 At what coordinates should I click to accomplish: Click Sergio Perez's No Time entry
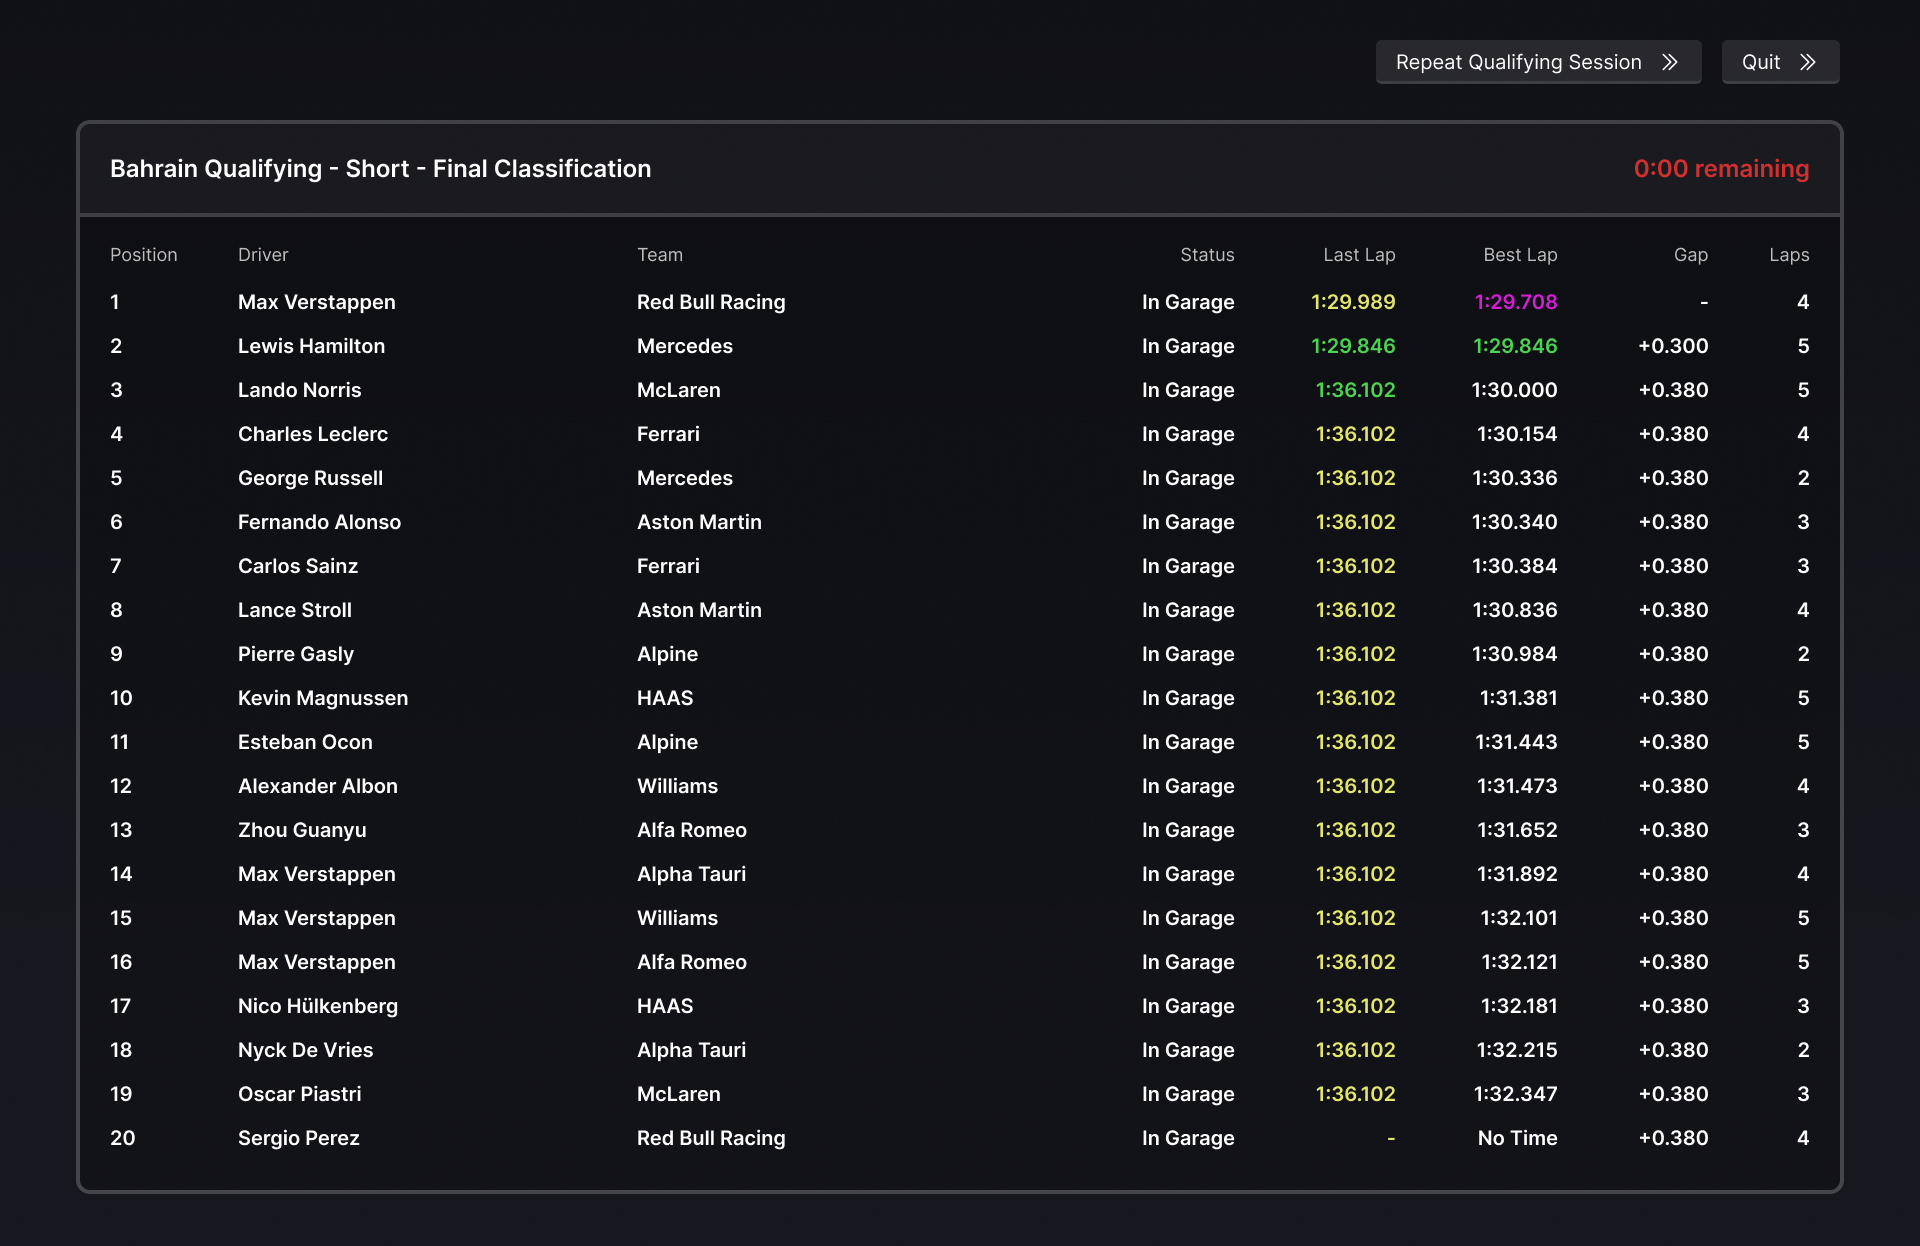click(1516, 1138)
